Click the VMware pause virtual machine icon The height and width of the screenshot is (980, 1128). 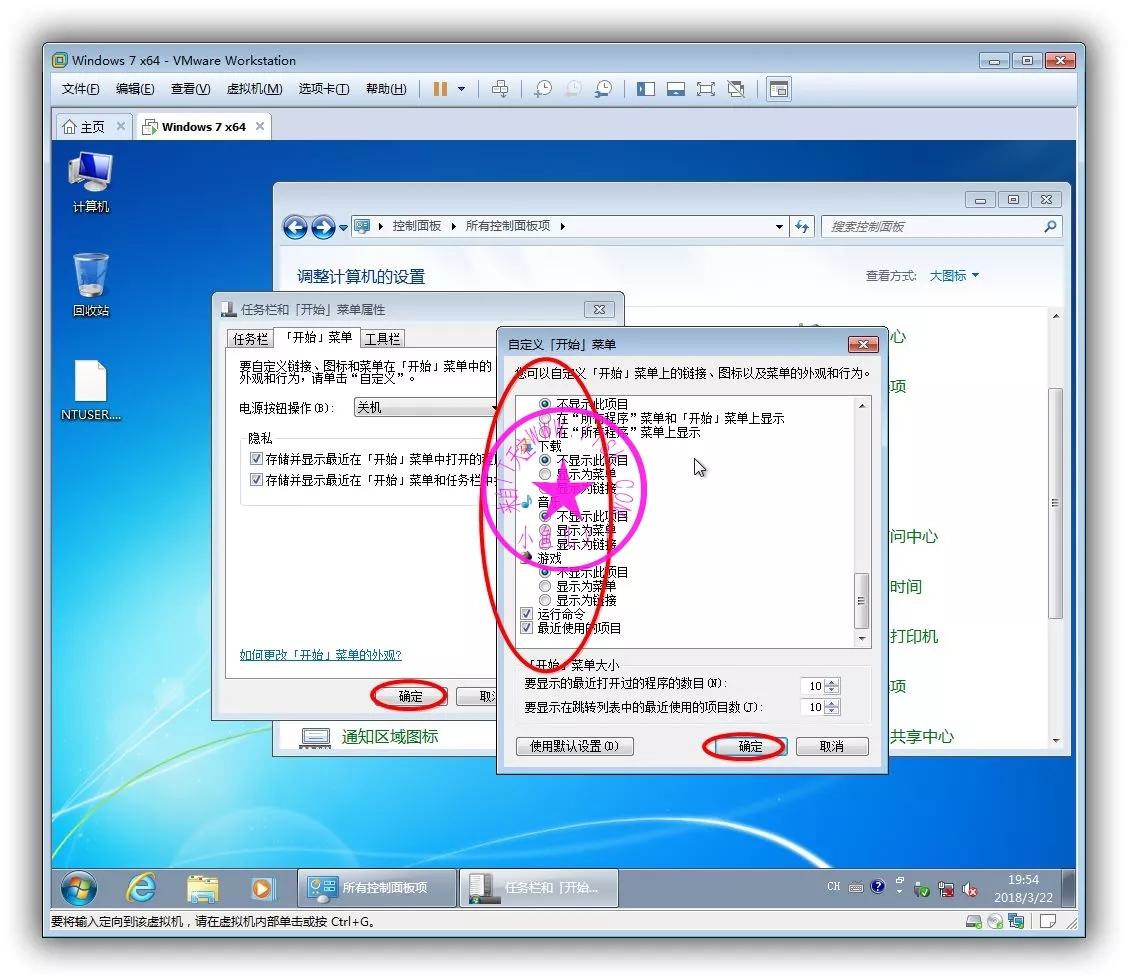coord(440,89)
